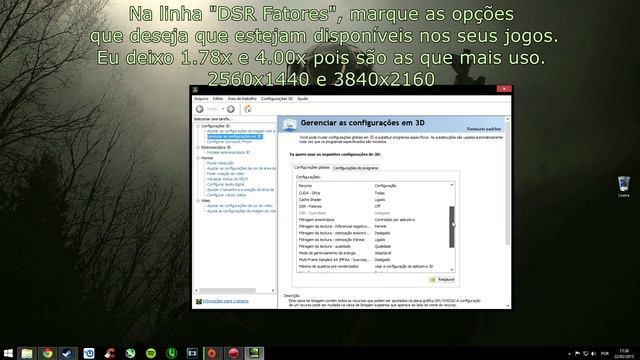Open Google Chrome from the taskbar
The height and width of the screenshot is (360, 640).
[48, 353]
